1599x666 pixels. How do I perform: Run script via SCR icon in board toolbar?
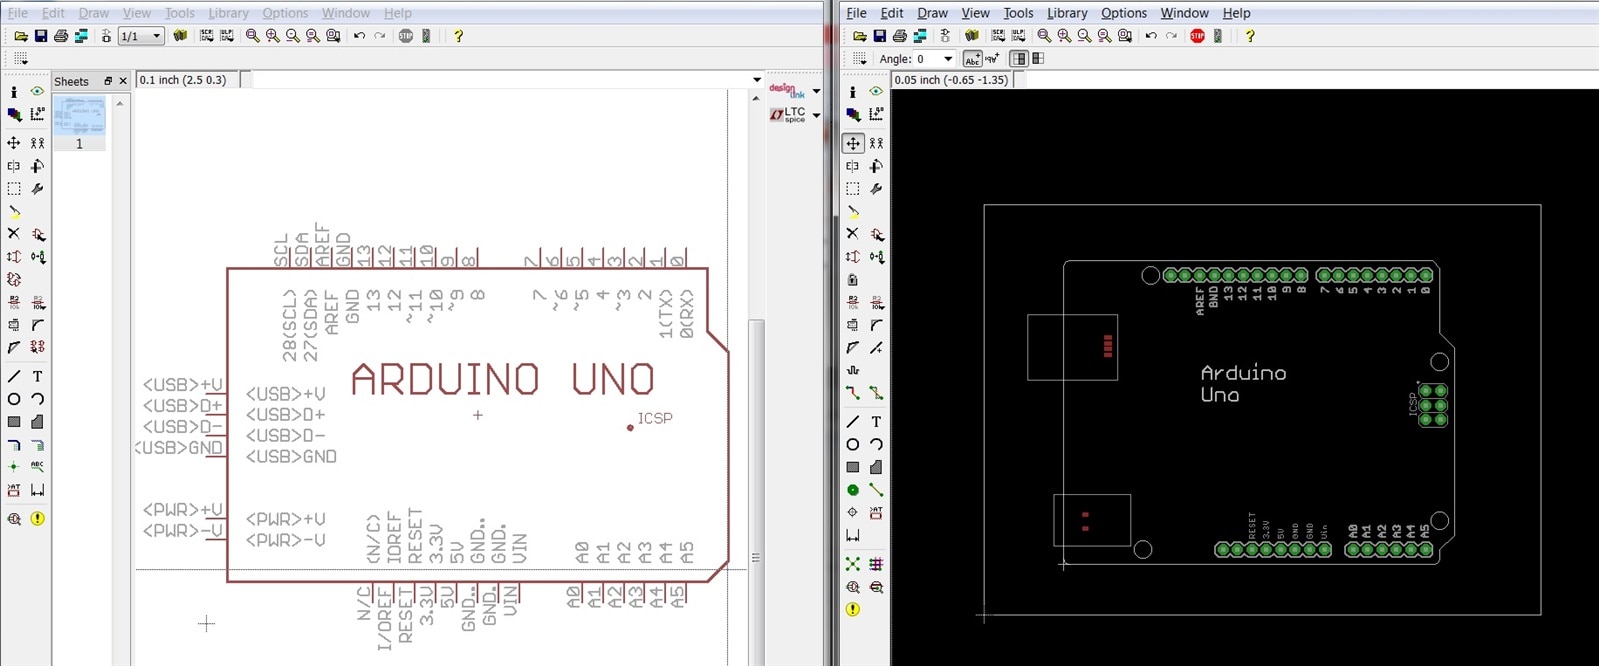[998, 36]
